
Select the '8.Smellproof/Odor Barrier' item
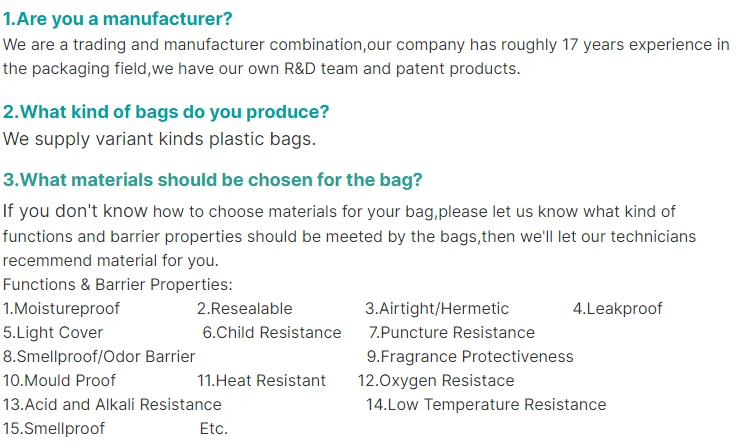[99, 356]
